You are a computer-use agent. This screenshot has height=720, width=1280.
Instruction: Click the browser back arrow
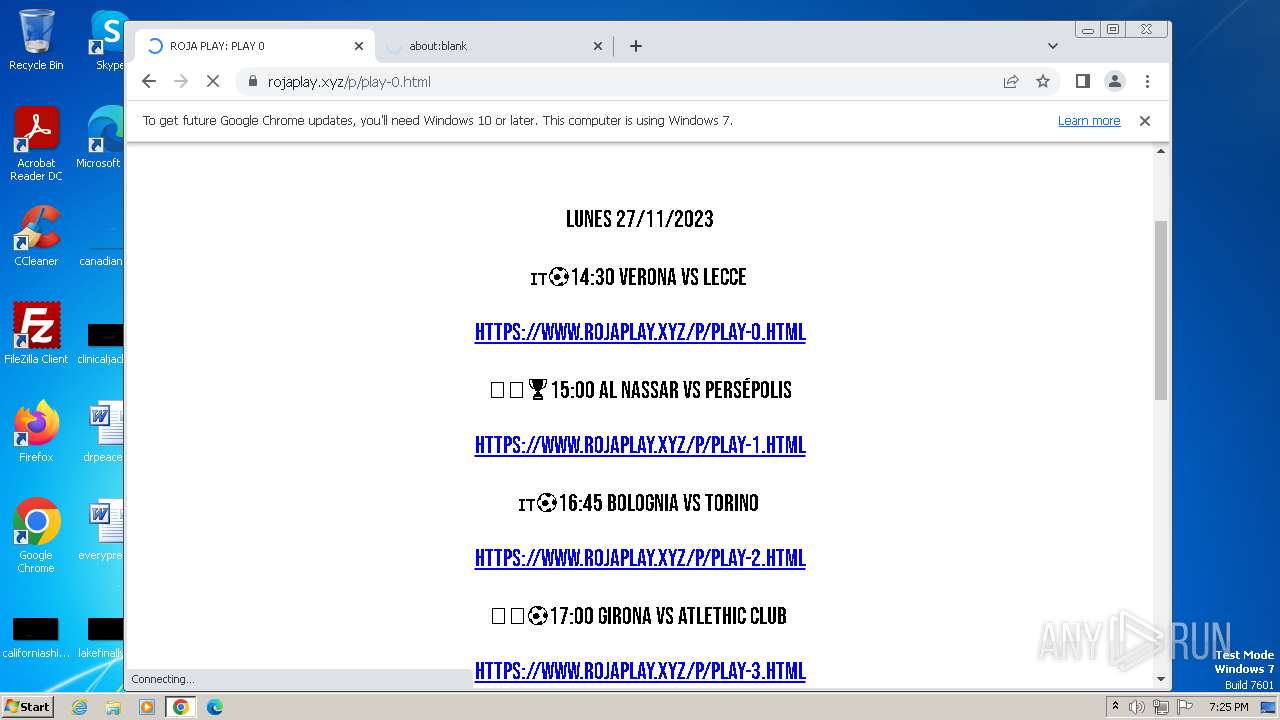click(x=149, y=82)
